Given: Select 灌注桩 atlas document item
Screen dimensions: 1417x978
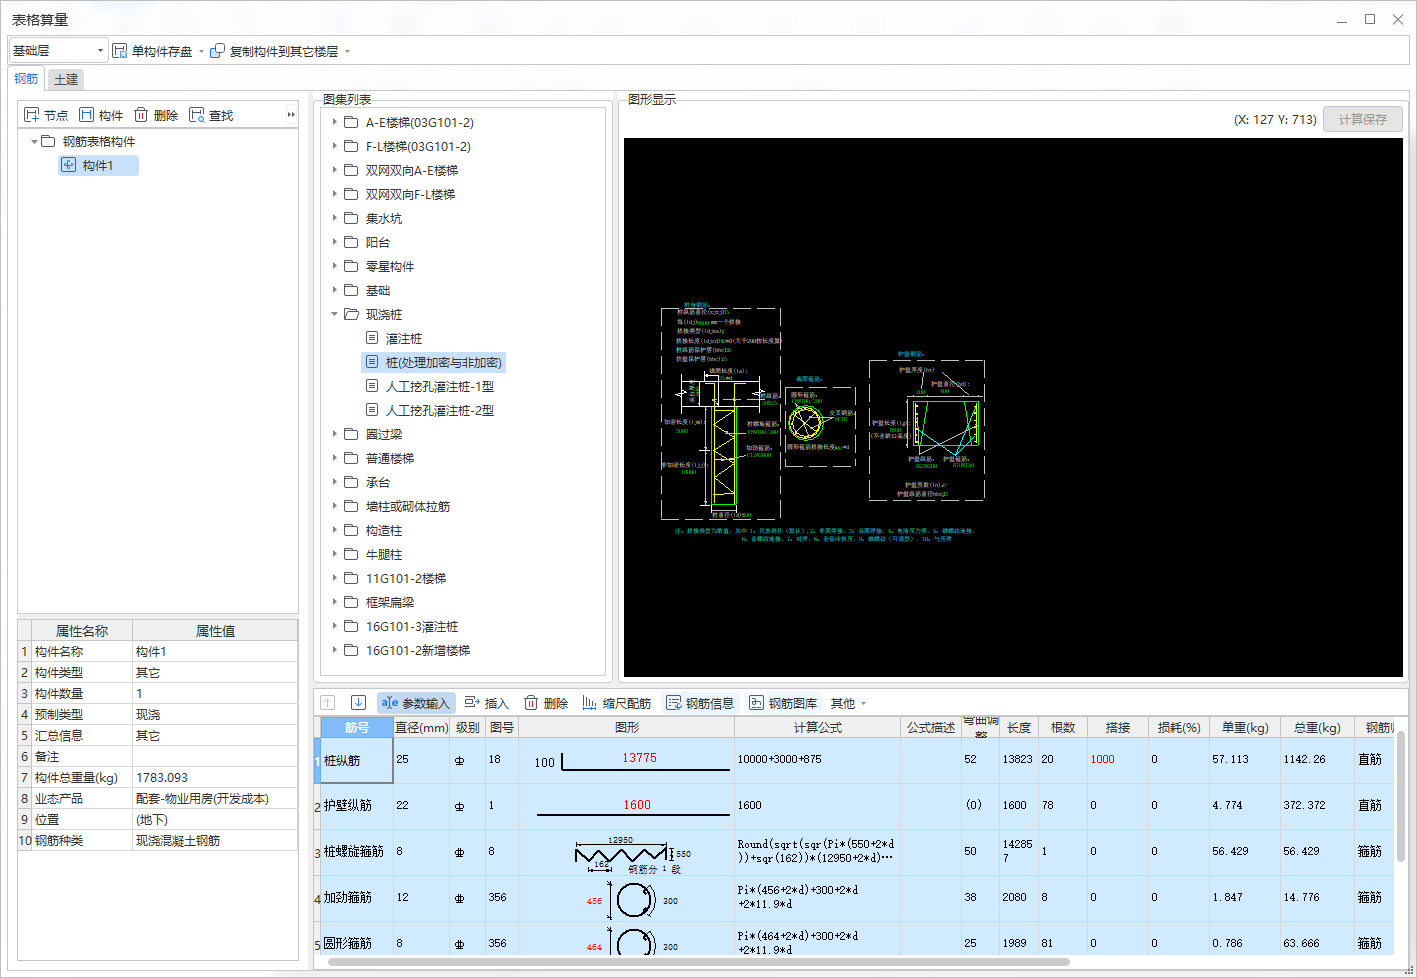Looking at the screenshot, I should (404, 338).
